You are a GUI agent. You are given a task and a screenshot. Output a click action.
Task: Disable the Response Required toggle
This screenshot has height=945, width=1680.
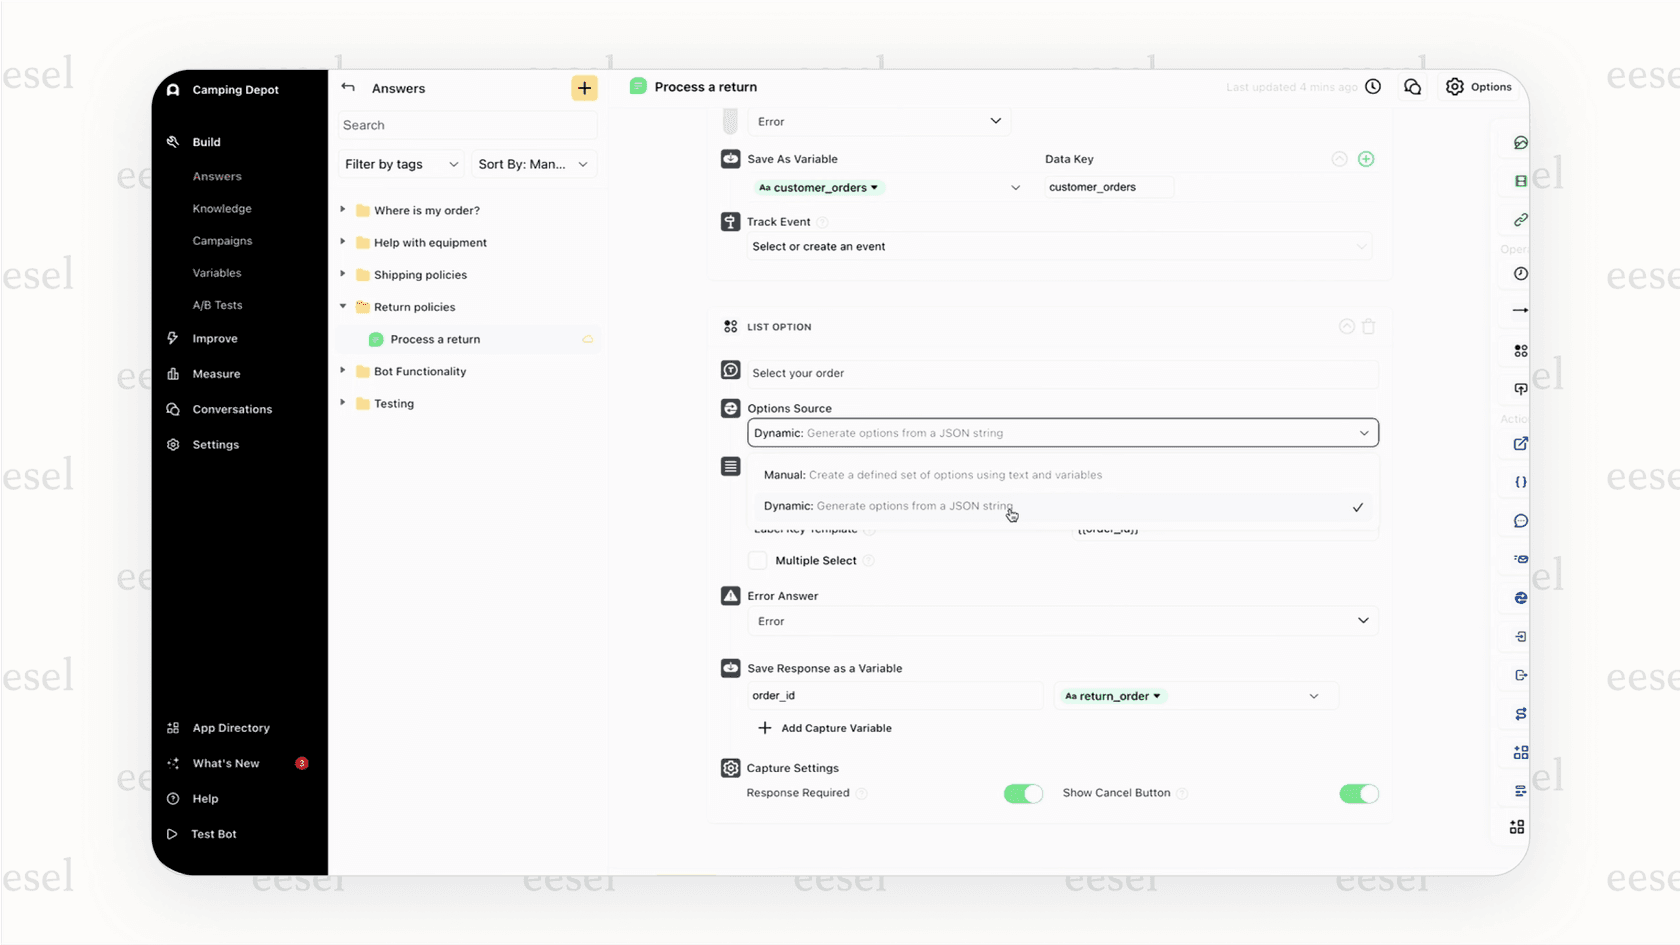pos(1023,793)
